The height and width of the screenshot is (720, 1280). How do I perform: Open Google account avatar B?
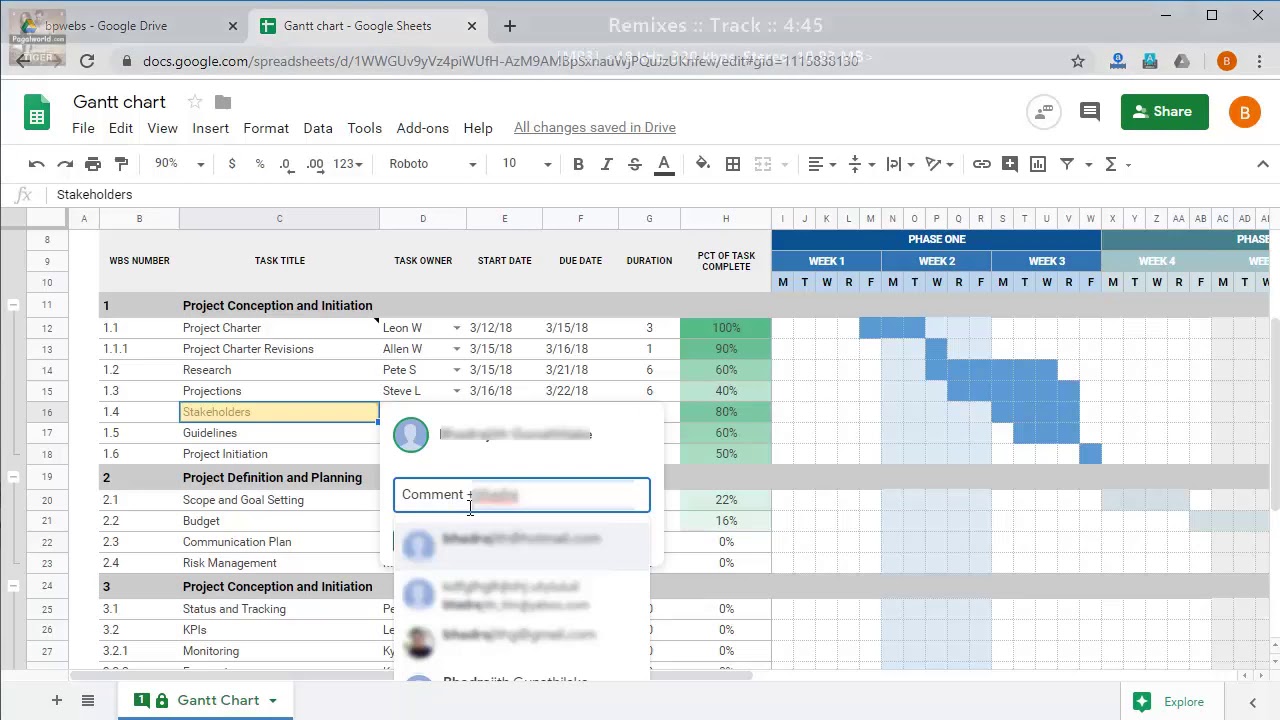(1244, 112)
